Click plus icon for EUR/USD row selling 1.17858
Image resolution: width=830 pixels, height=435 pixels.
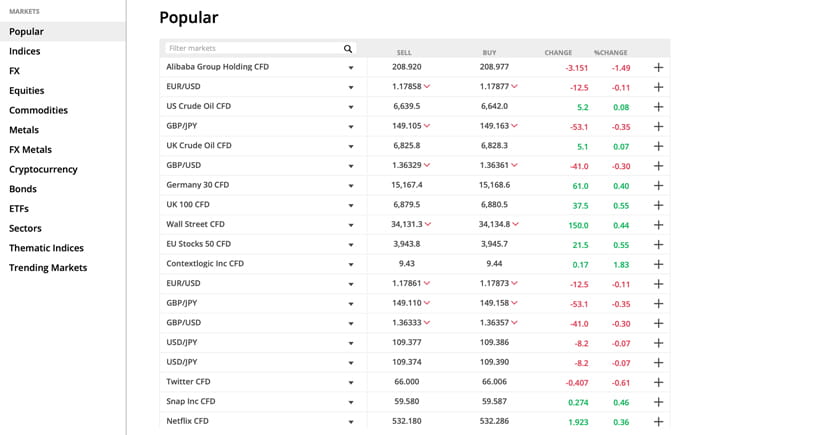click(658, 87)
